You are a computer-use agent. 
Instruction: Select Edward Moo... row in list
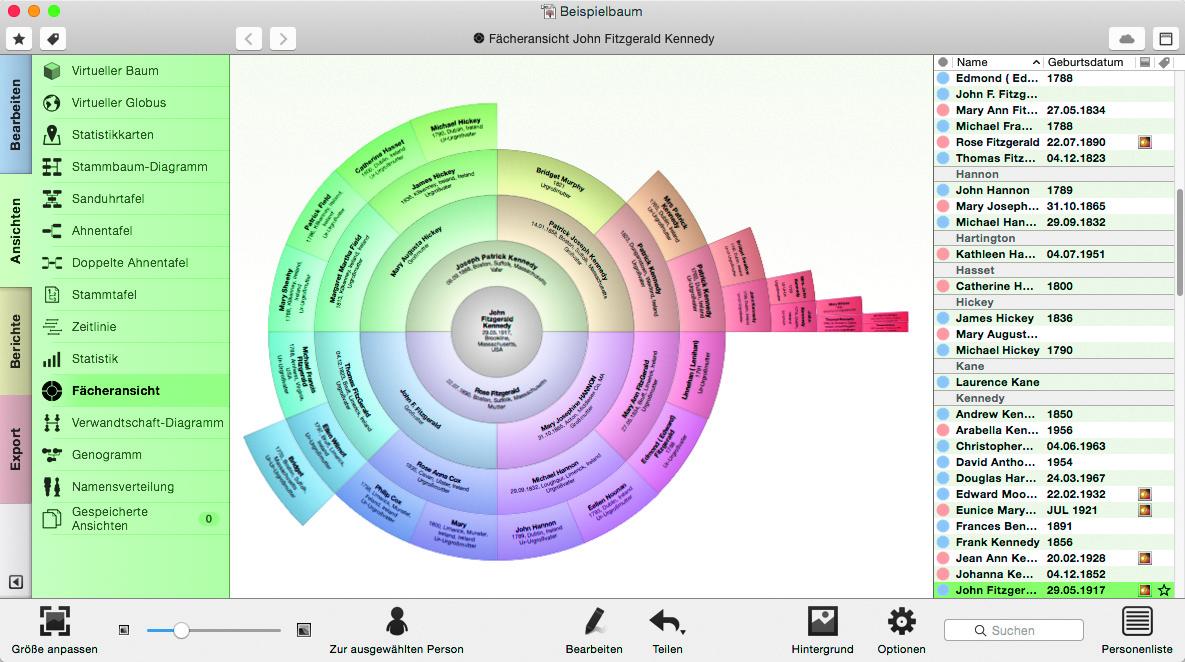pos(1054,494)
